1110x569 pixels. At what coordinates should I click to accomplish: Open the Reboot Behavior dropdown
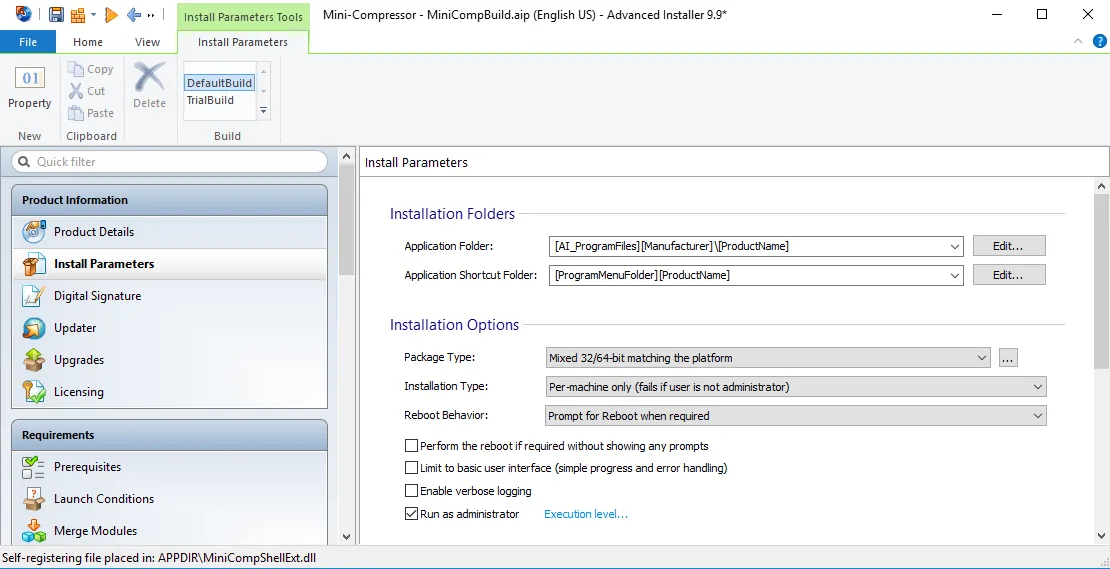pyautogui.click(x=1038, y=416)
